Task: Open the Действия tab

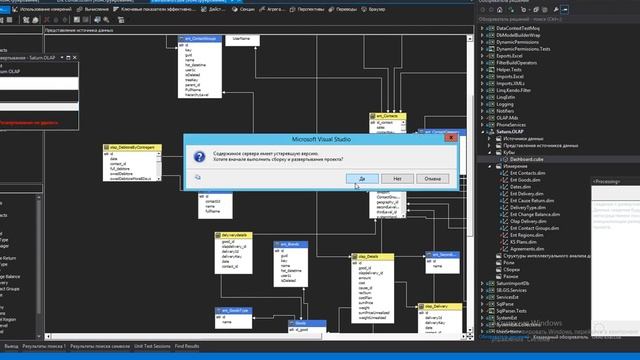Action: (x=213, y=9)
